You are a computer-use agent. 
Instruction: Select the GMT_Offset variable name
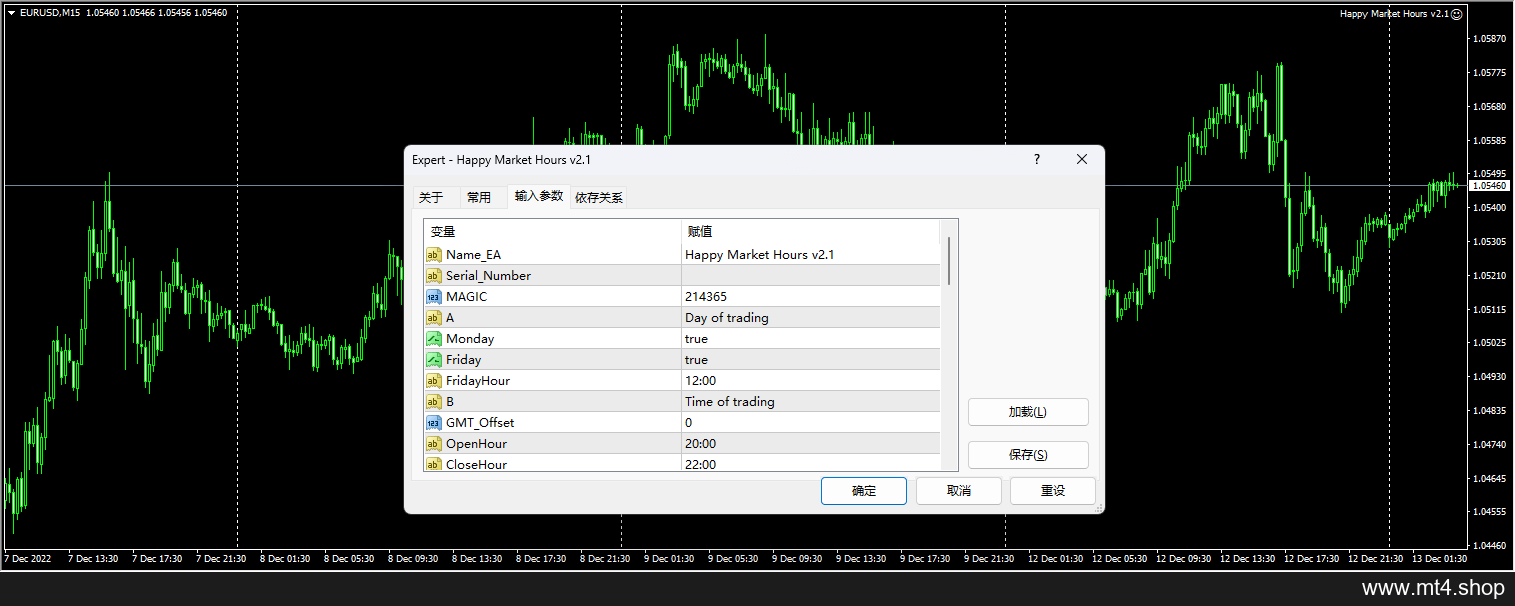(480, 423)
